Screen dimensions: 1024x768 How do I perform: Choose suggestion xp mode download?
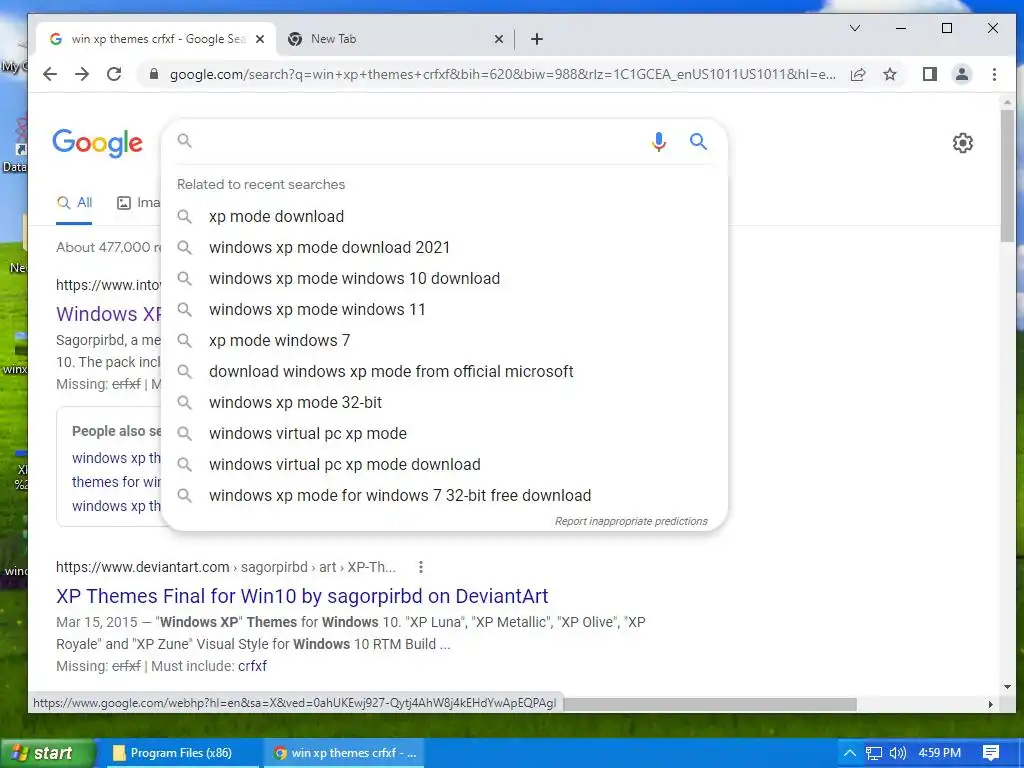(444, 216)
